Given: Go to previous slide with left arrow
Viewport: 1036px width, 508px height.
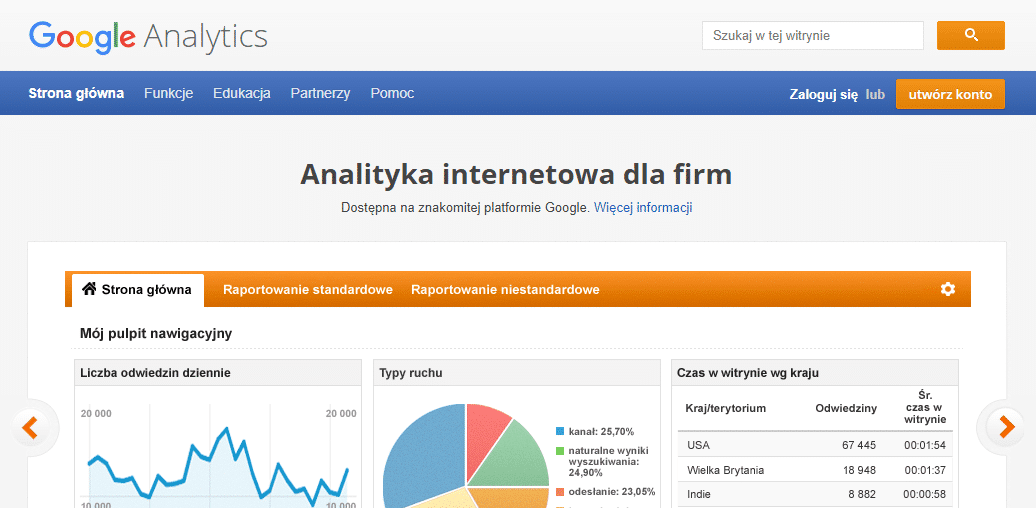Looking at the screenshot, I should point(30,427).
